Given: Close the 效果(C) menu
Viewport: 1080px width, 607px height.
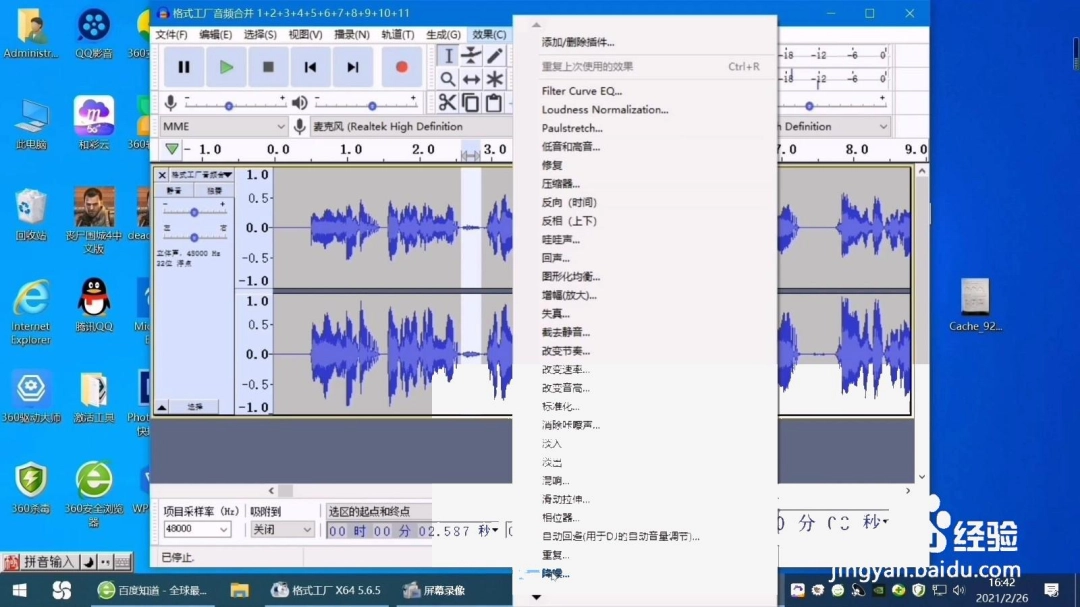Looking at the screenshot, I should [x=489, y=34].
